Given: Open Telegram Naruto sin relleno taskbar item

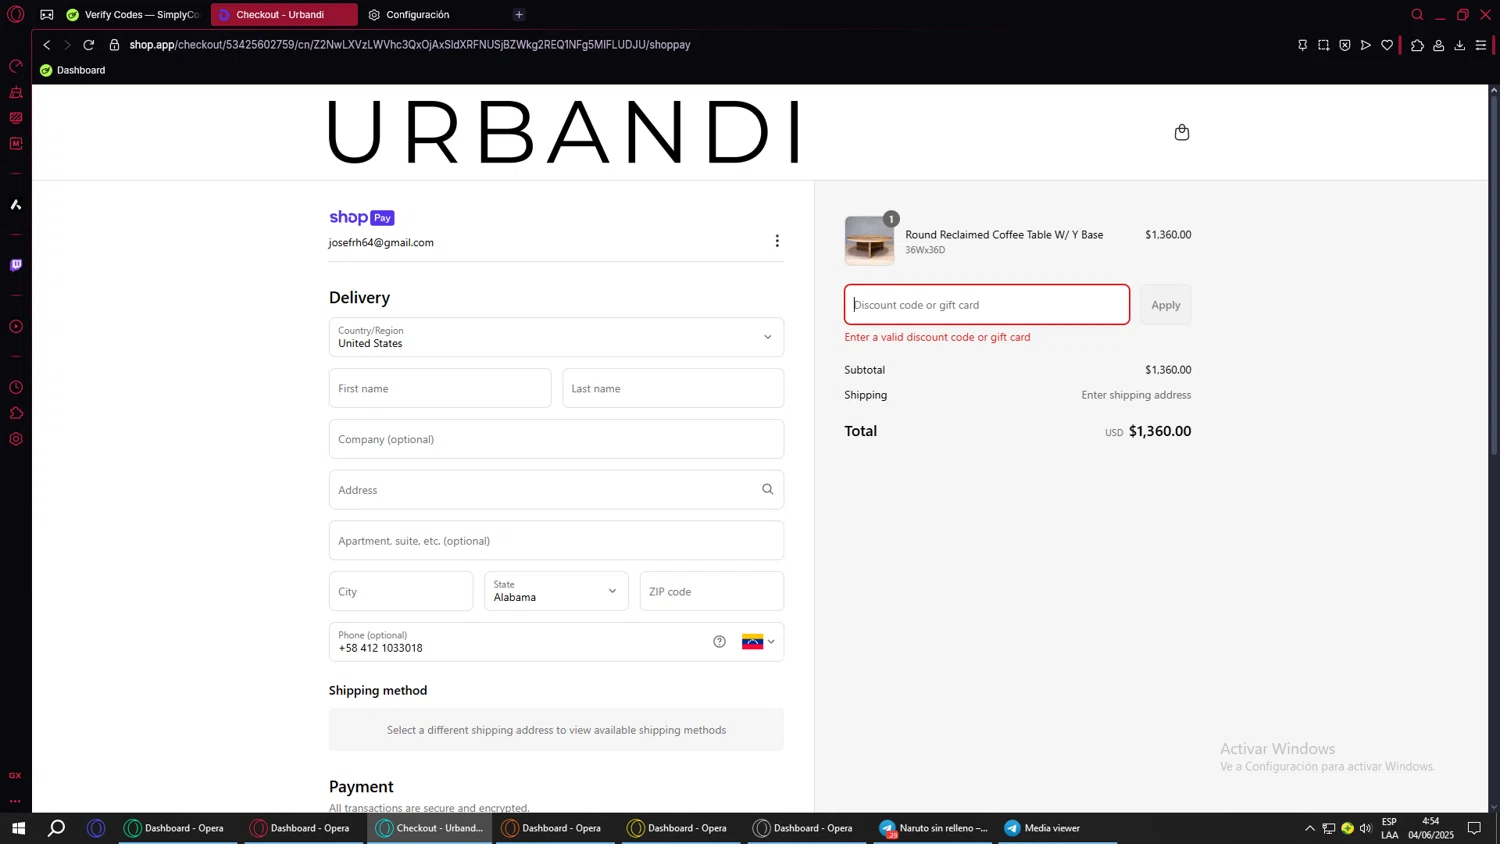Looking at the screenshot, I should click(x=934, y=828).
